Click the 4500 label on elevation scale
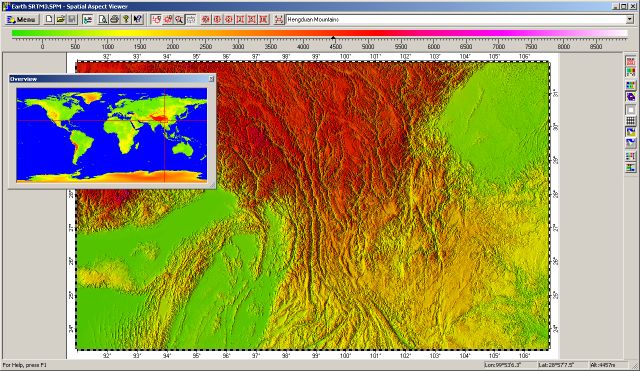This screenshot has height=371, width=640. (336, 47)
